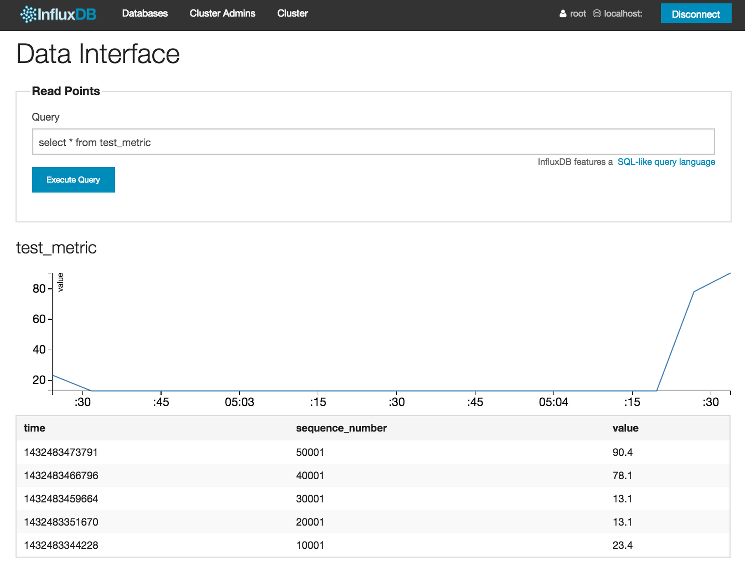Select time cell 1432483351670
The height and width of the screenshot is (571, 745).
[61, 522]
